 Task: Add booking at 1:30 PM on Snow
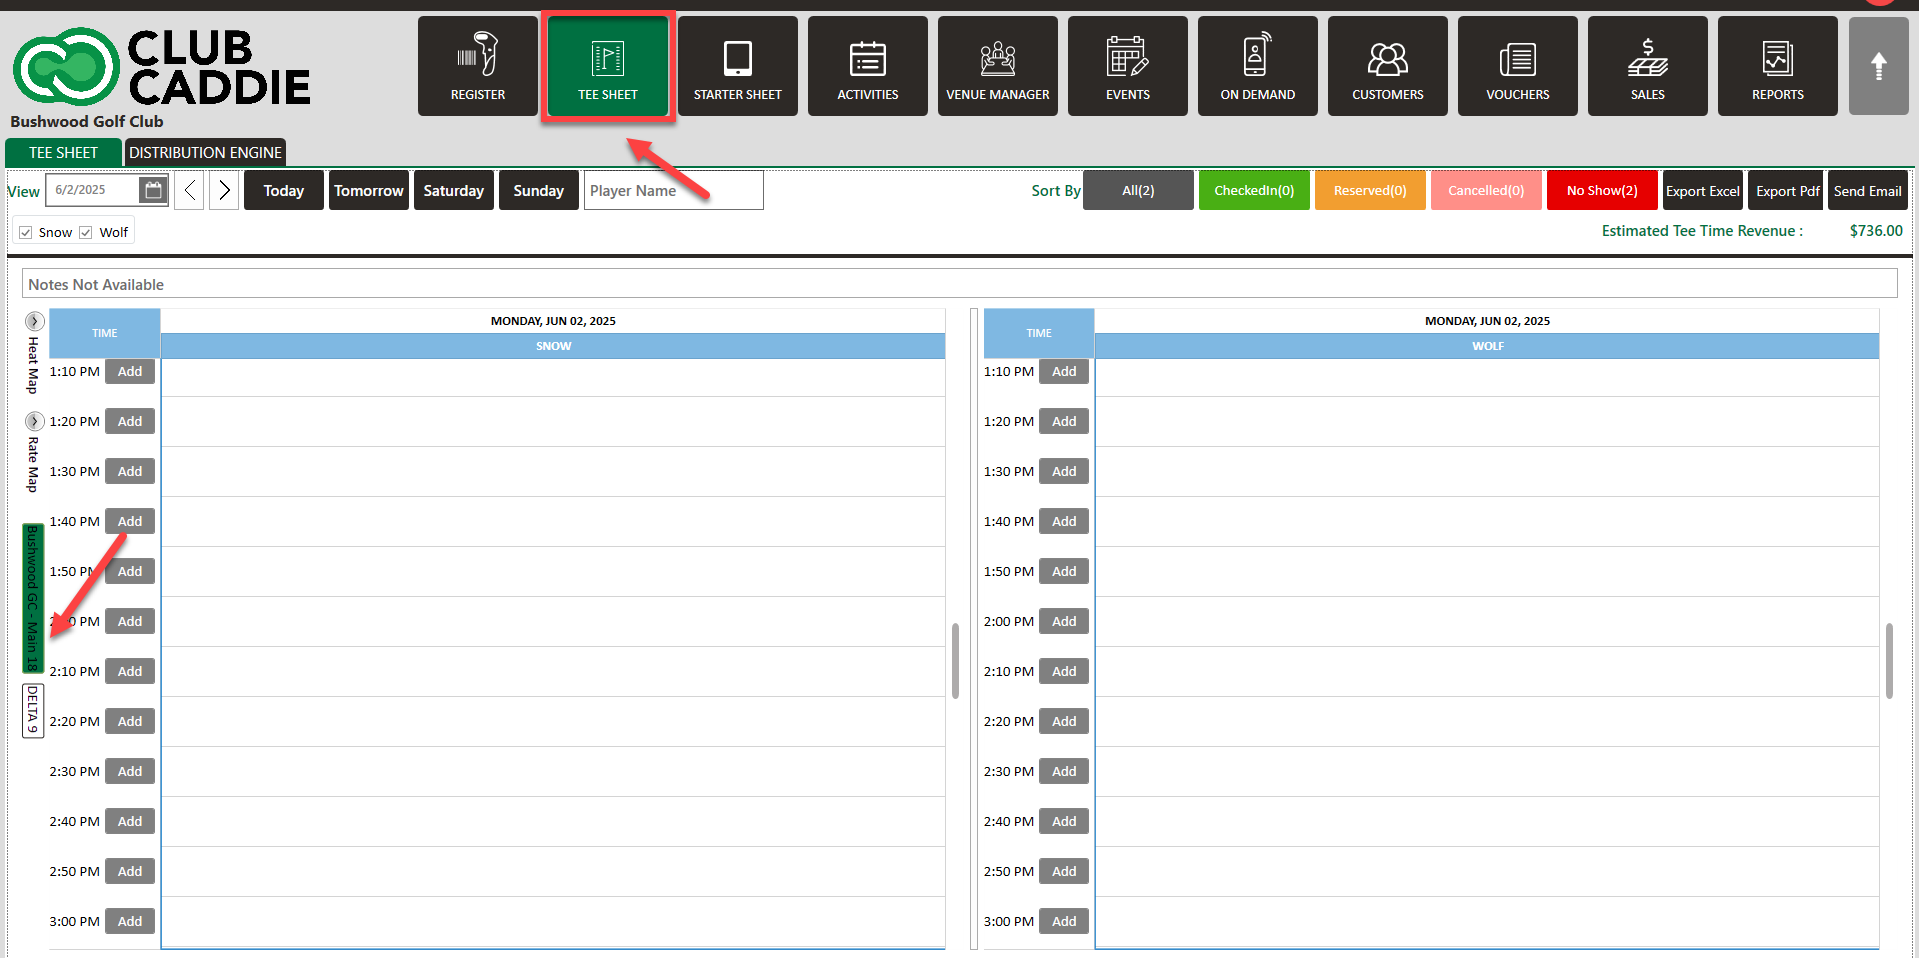[x=130, y=471]
